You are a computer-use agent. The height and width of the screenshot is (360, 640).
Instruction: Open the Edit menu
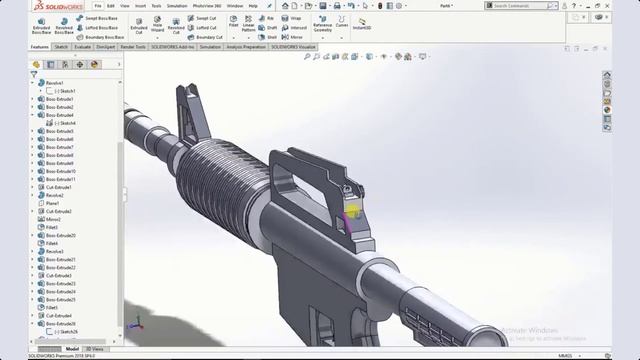(x=111, y=6)
